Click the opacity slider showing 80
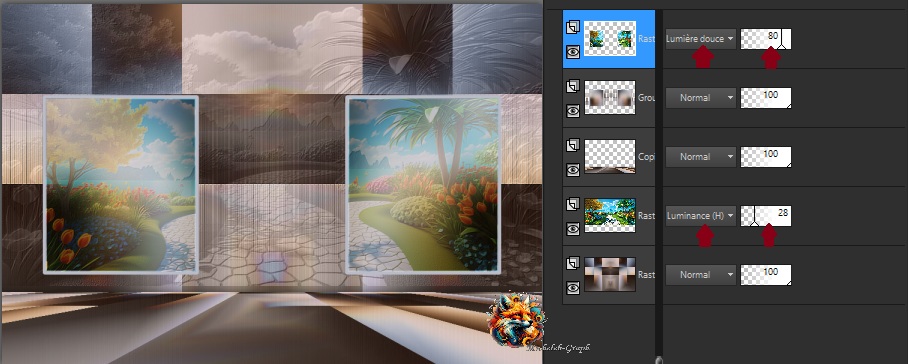Image resolution: width=908 pixels, height=364 pixels. (x=766, y=39)
